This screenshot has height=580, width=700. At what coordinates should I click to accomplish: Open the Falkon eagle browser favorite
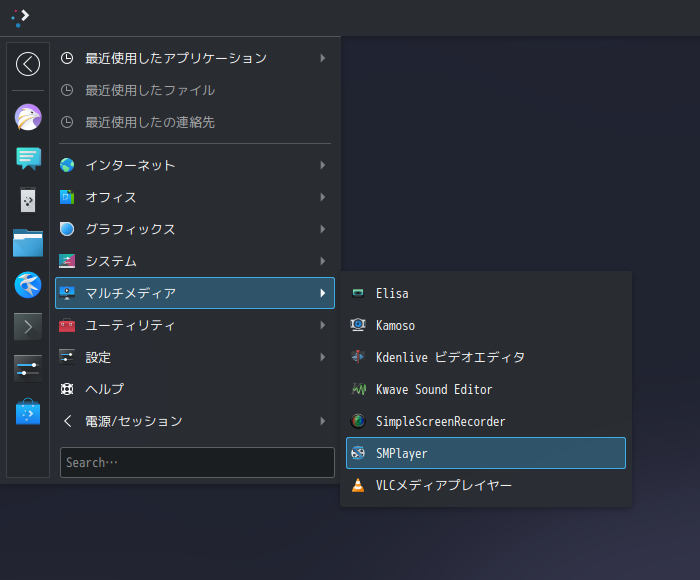[28, 117]
